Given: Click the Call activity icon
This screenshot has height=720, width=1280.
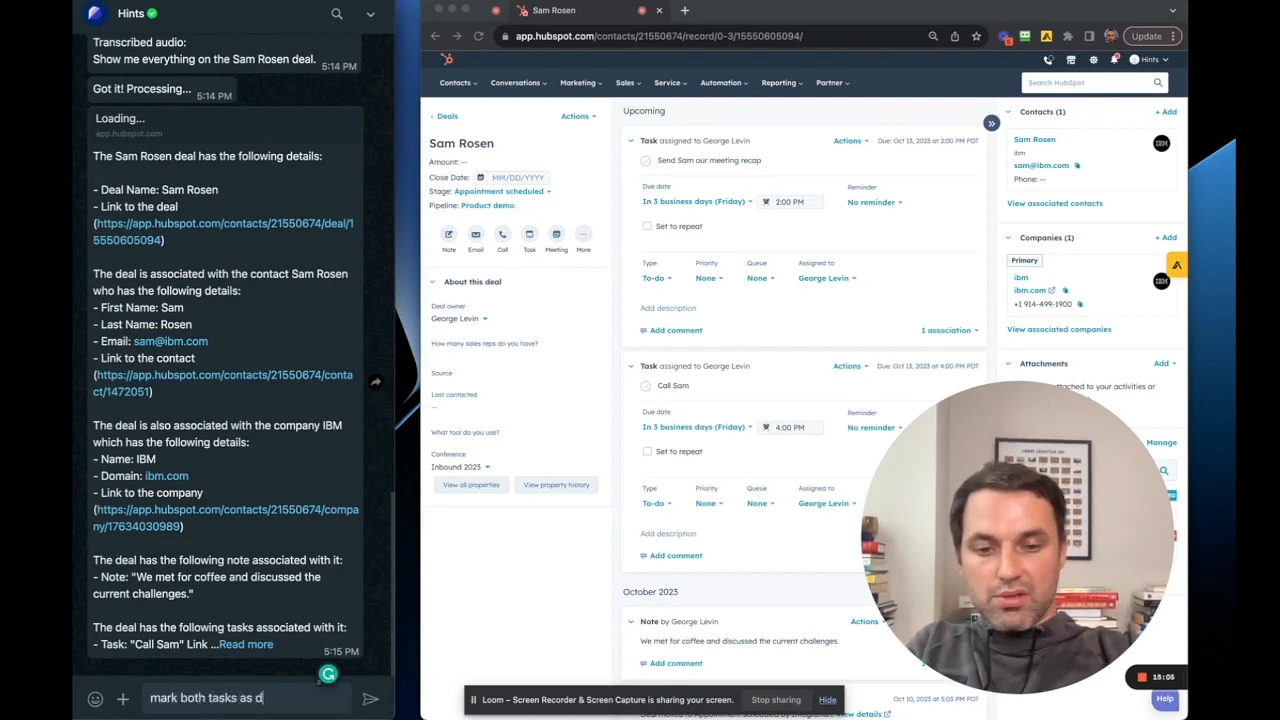Looking at the screenshot, I should [503, 235].
